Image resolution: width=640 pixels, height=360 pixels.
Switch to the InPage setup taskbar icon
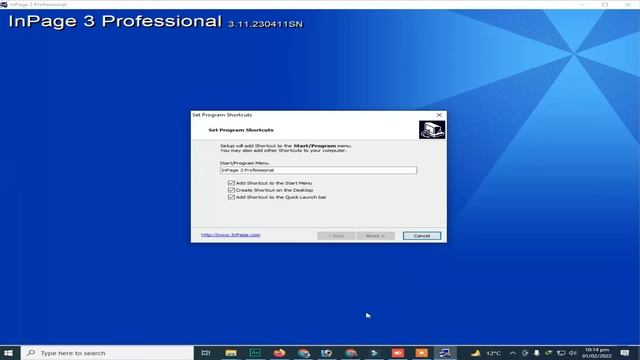coord(445,353)
